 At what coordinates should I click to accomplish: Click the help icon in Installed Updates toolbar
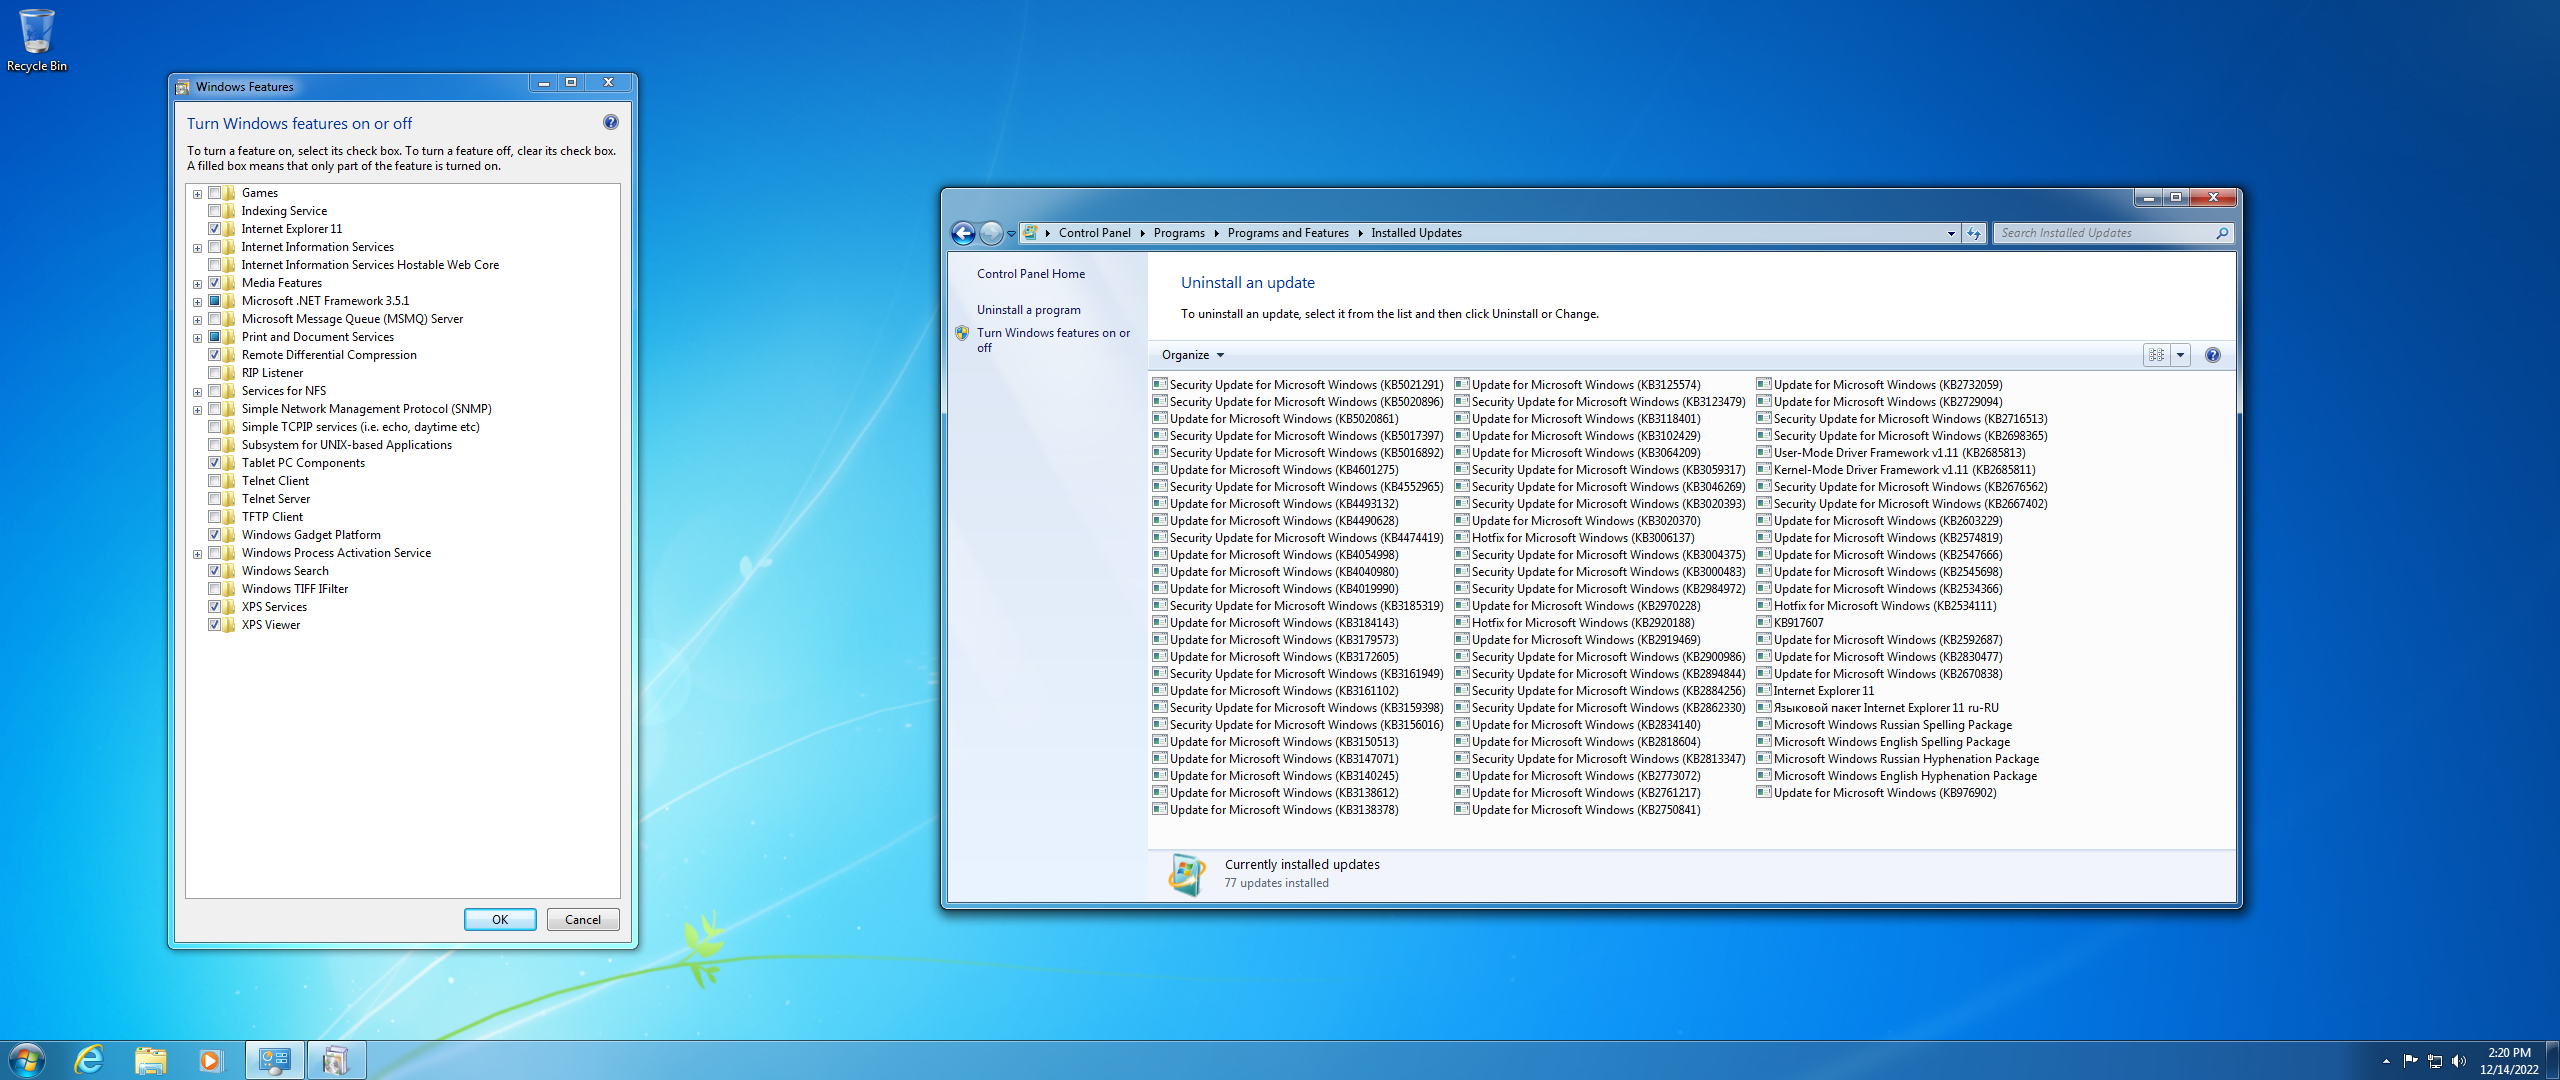pyautogui.click(x=2213, y=355)
